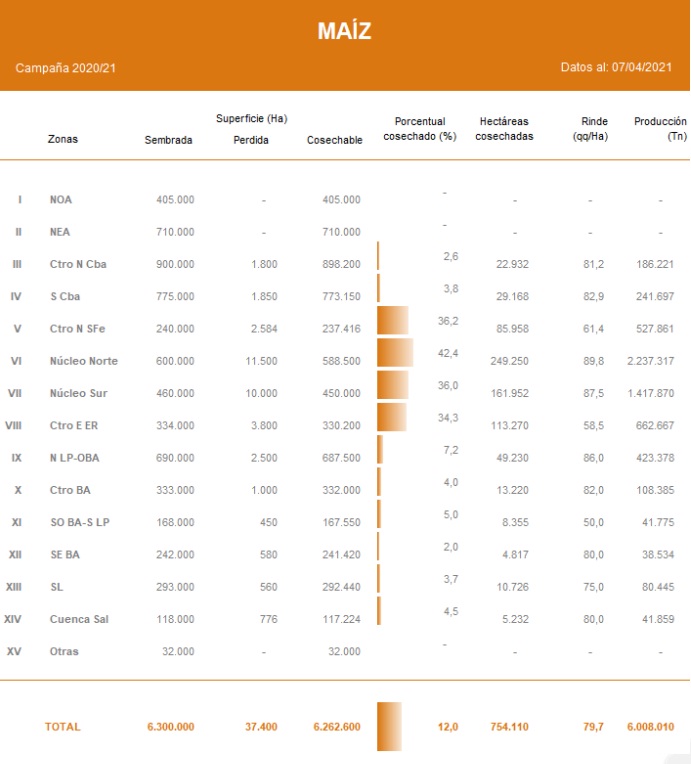Viewport: 691px width, 764px height.
Task: Click the MAÍZ title heading
Action: click(344, 31)
